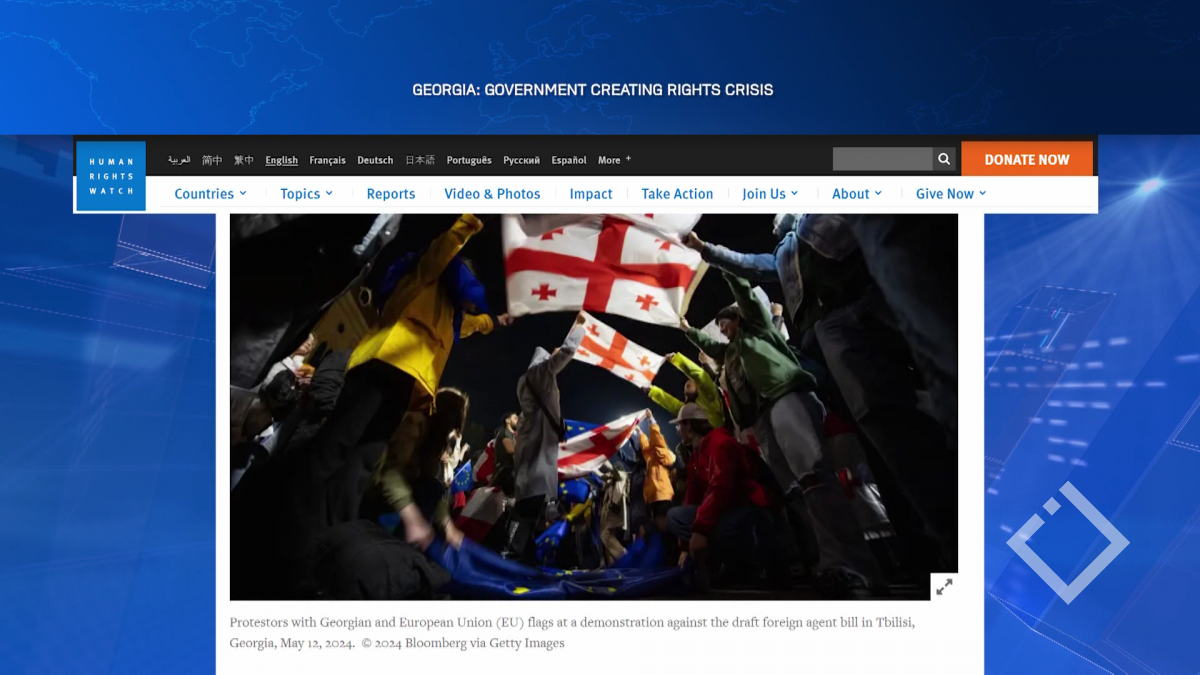Click the Human Rights Watch logo
Screen dimensions: 1200x675
pyautogui.click(x=111, y=176)
